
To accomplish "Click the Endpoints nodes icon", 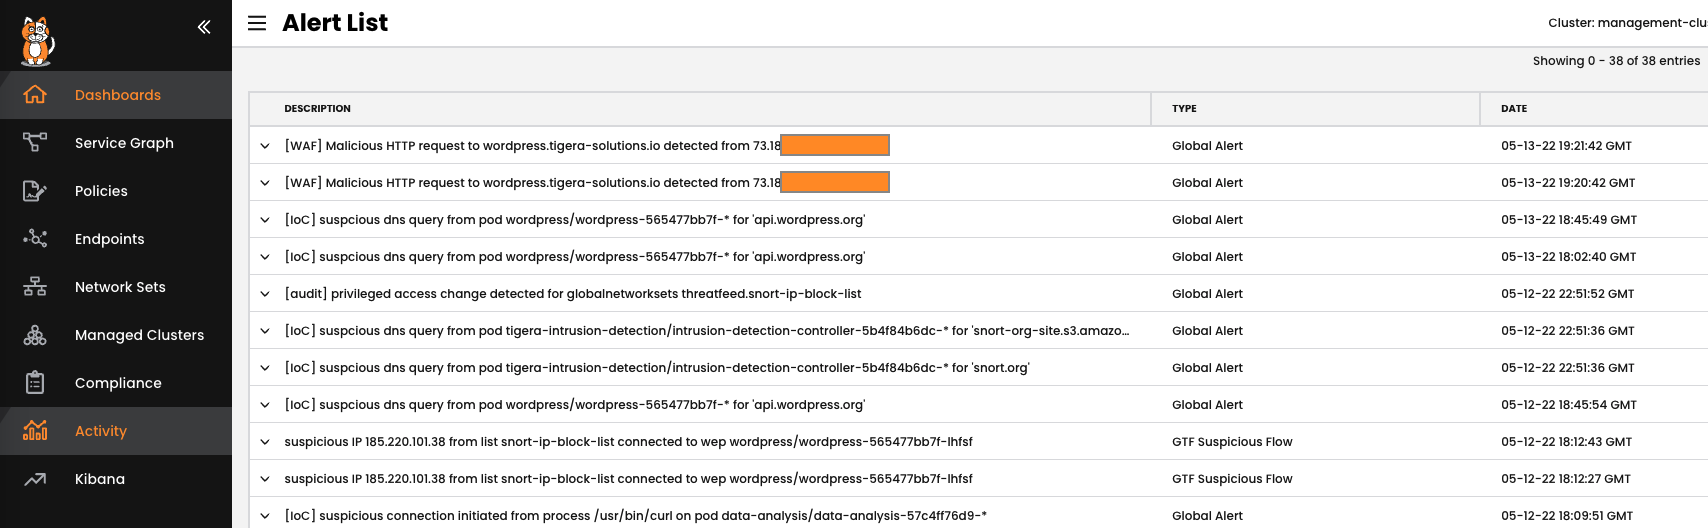I will click(35, 239).
